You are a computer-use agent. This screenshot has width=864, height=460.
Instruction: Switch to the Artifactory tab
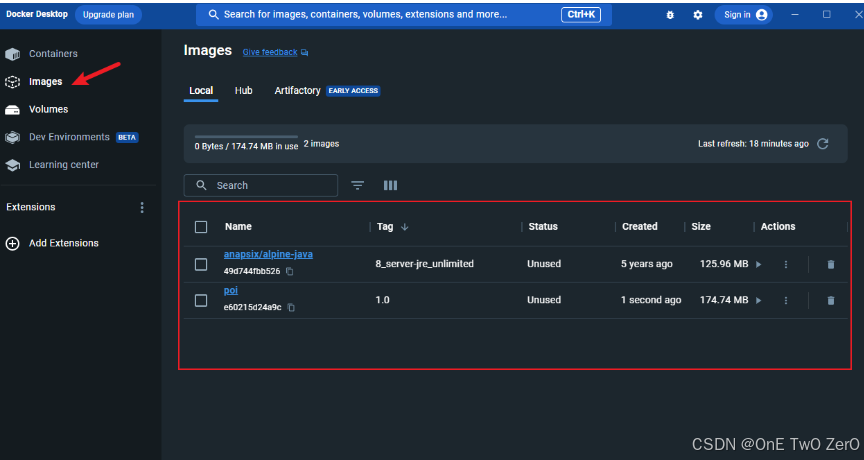pyautogui.click(x=298, y=90)
